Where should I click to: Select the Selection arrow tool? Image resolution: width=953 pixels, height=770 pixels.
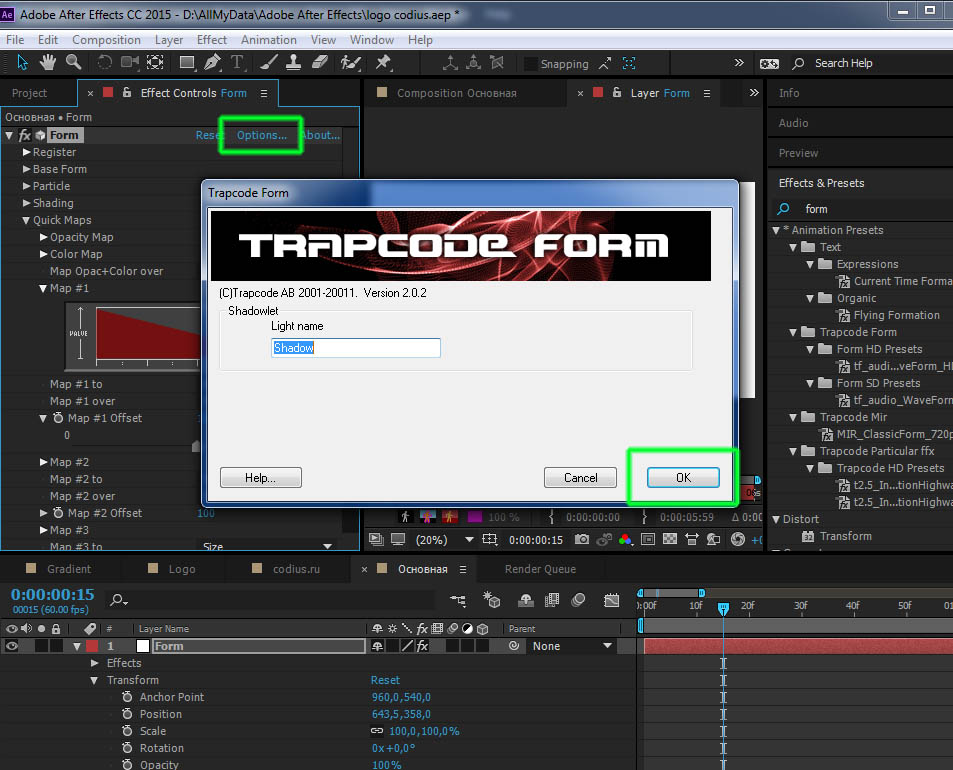pyautogui.click(x=22, y=63)
